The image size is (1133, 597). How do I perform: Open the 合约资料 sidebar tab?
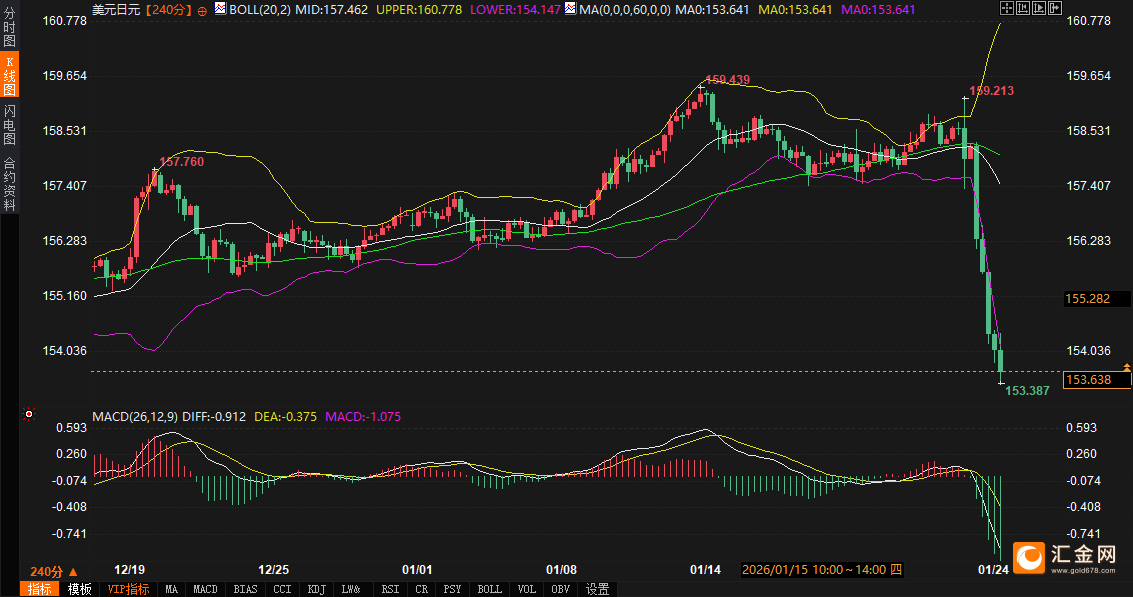9,183
